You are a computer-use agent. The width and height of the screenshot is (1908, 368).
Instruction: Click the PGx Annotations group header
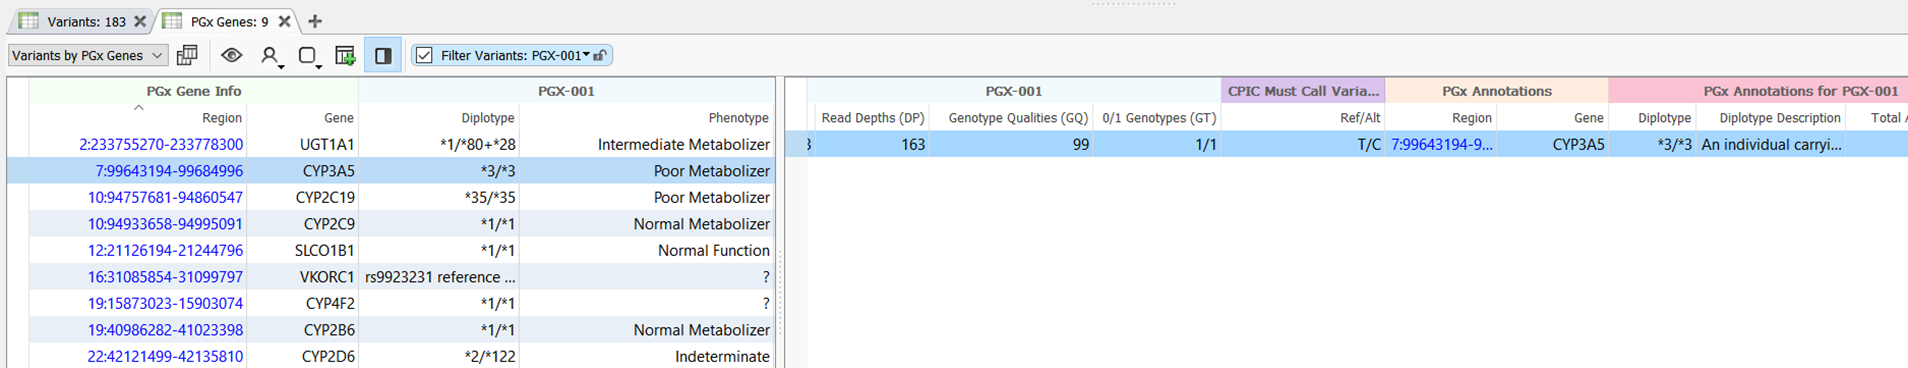[x=1497, y=91]
